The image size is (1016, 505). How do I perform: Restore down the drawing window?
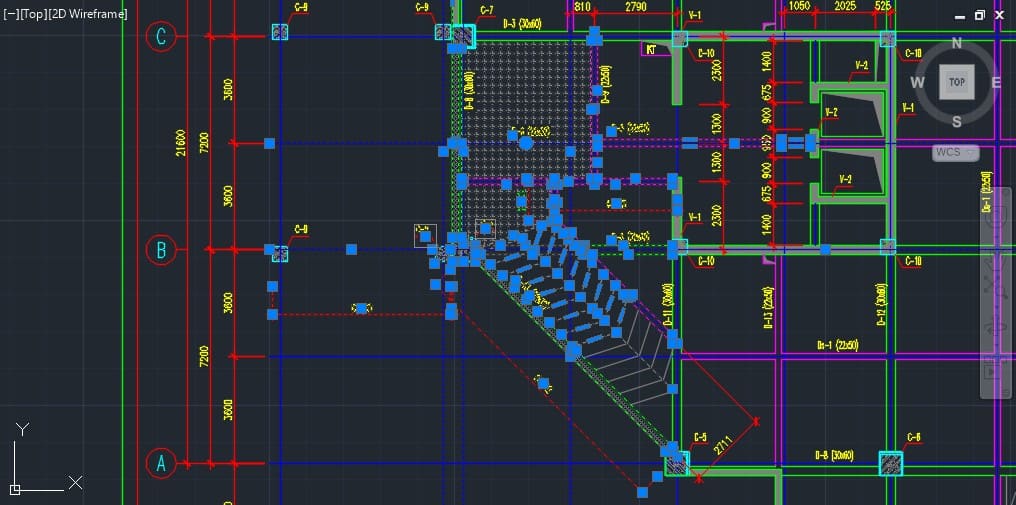(980, 15)
